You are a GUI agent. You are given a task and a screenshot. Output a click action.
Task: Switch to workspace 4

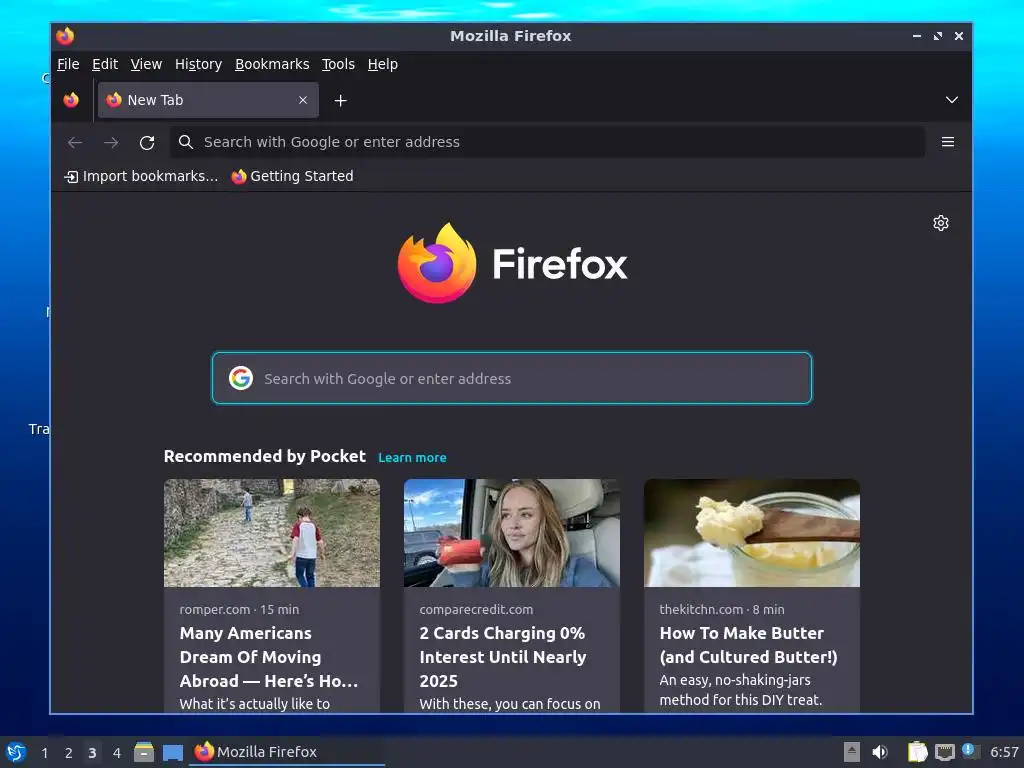116,753
